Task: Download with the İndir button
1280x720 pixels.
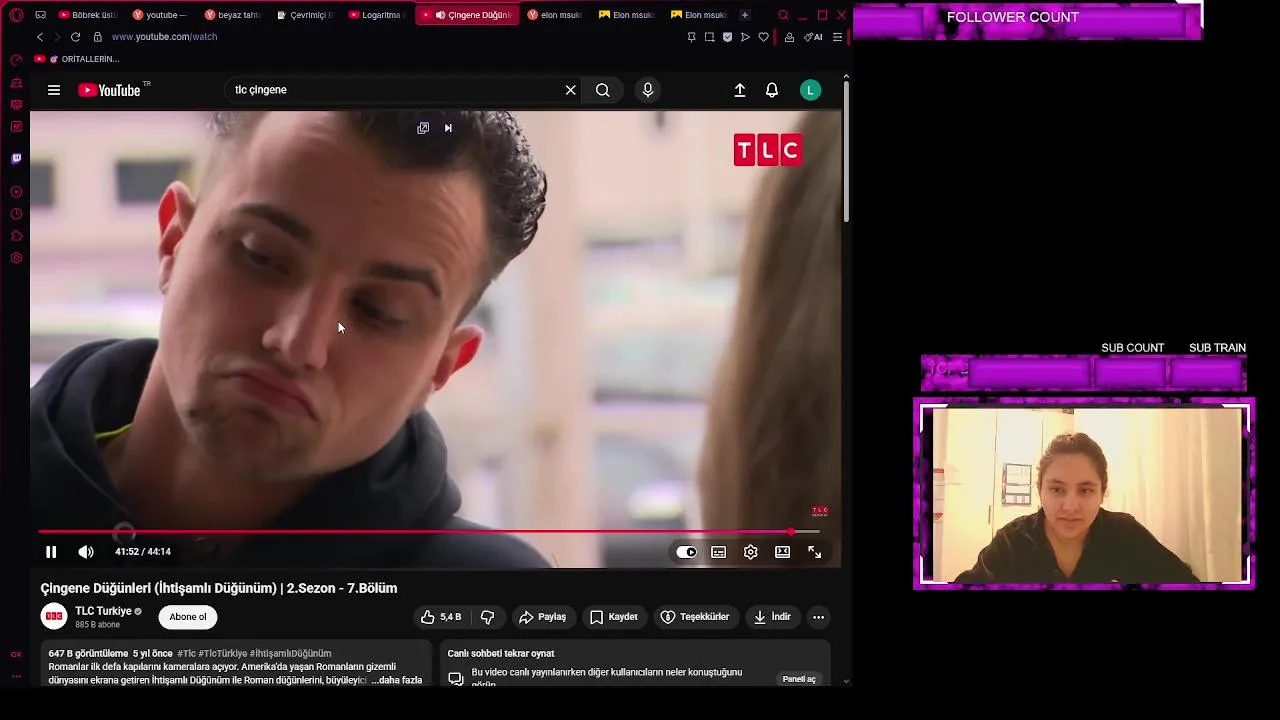Action: pos(772,617)
